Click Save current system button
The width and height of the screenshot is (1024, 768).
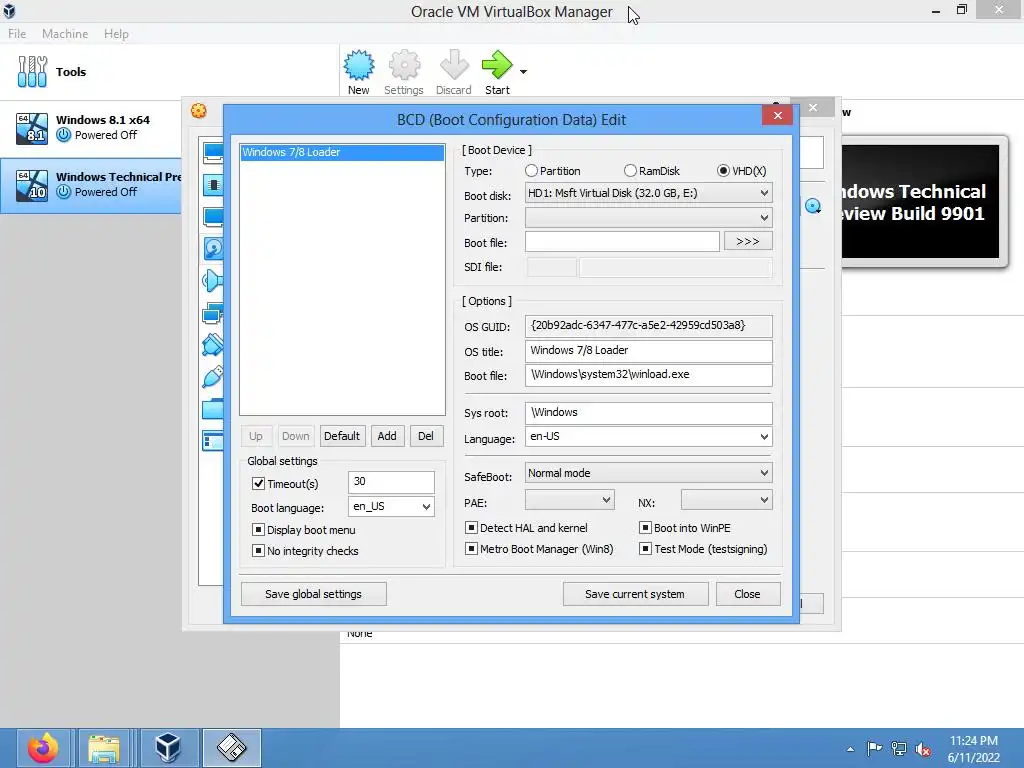tap(635, 594)
